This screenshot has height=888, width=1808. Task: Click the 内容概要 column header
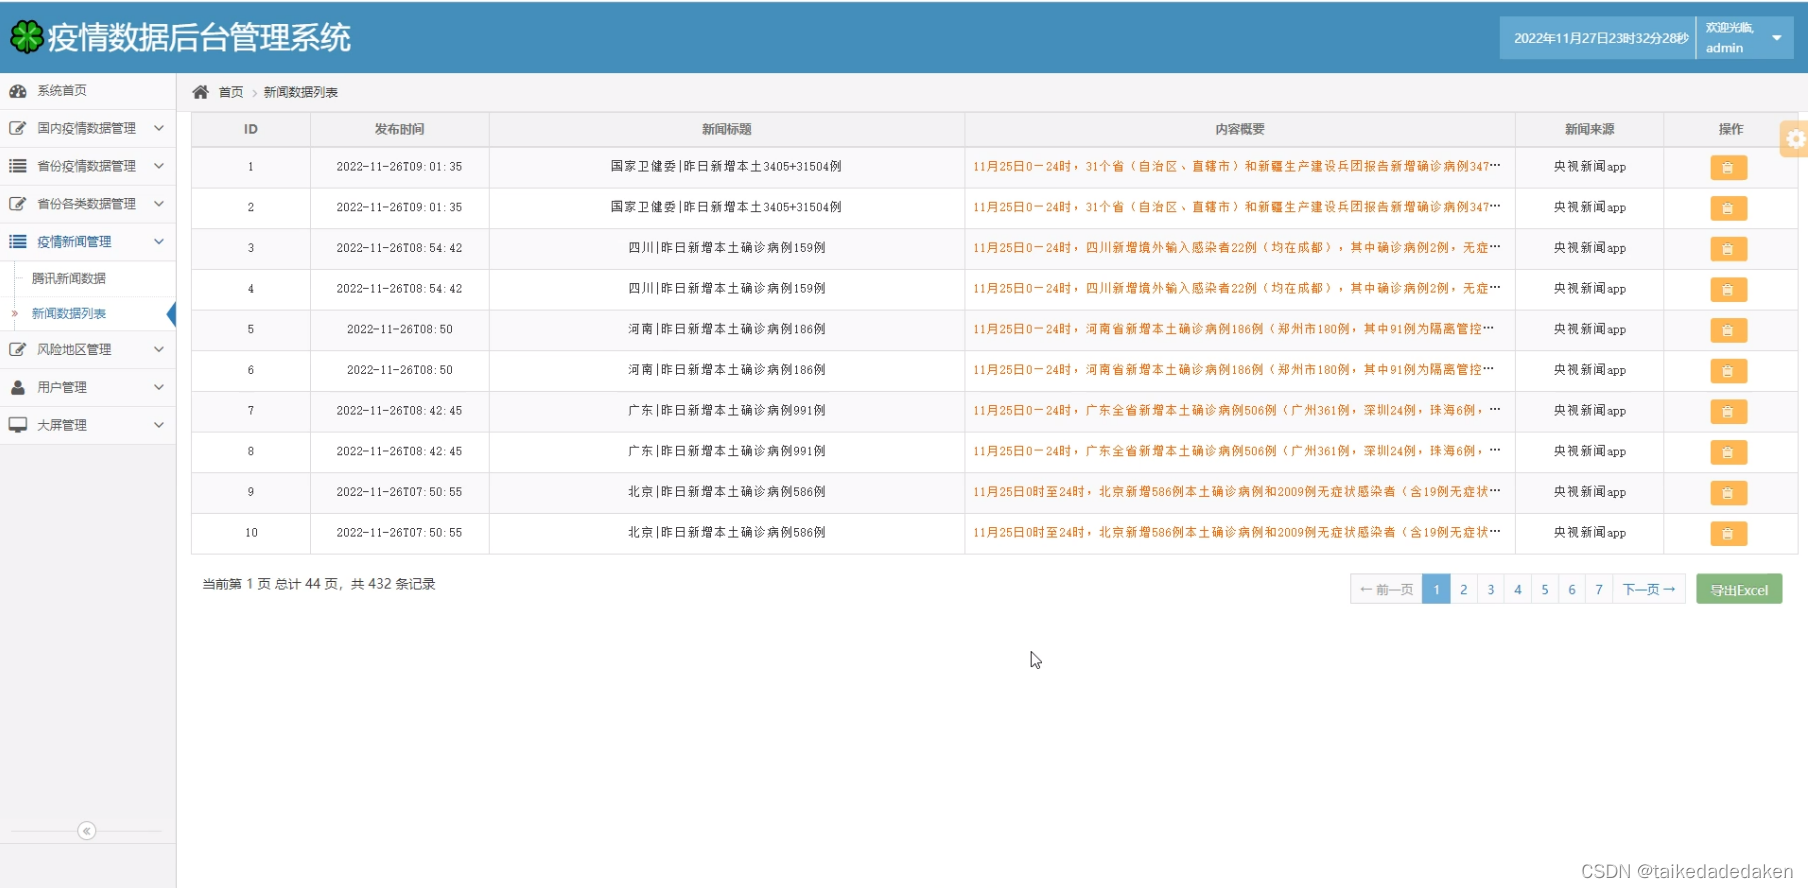(x=1240, y=129)
